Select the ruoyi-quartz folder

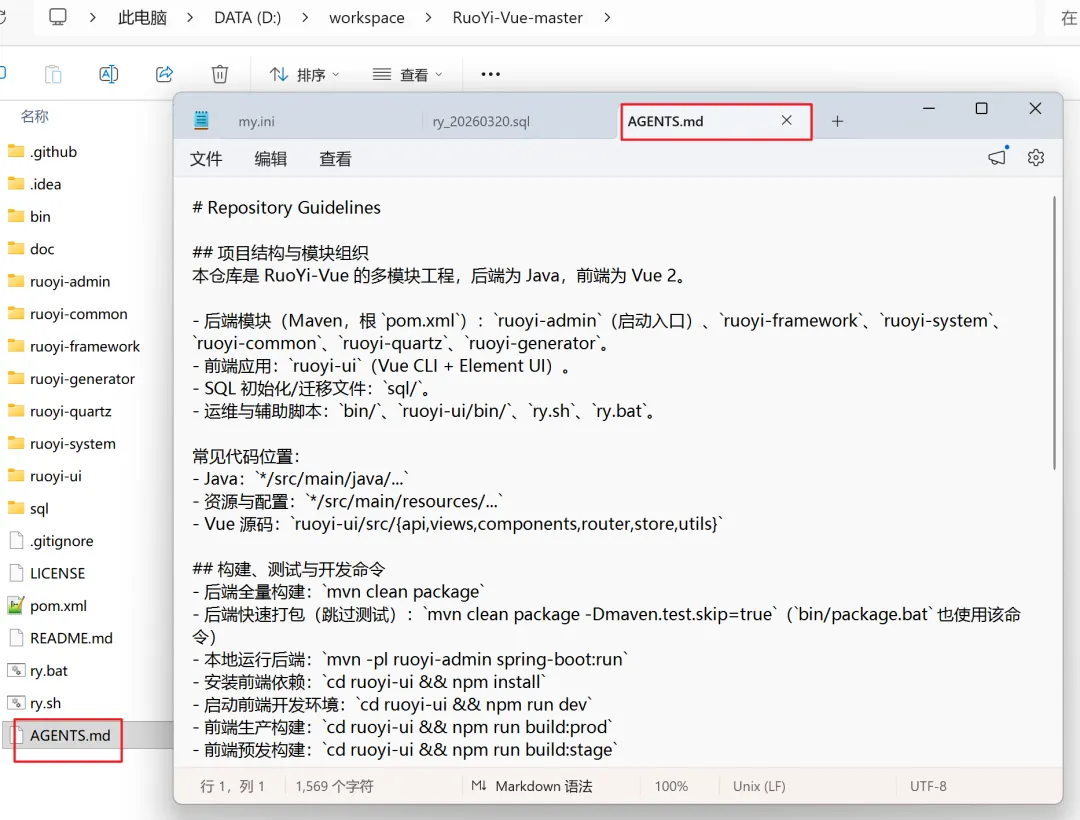59,411
